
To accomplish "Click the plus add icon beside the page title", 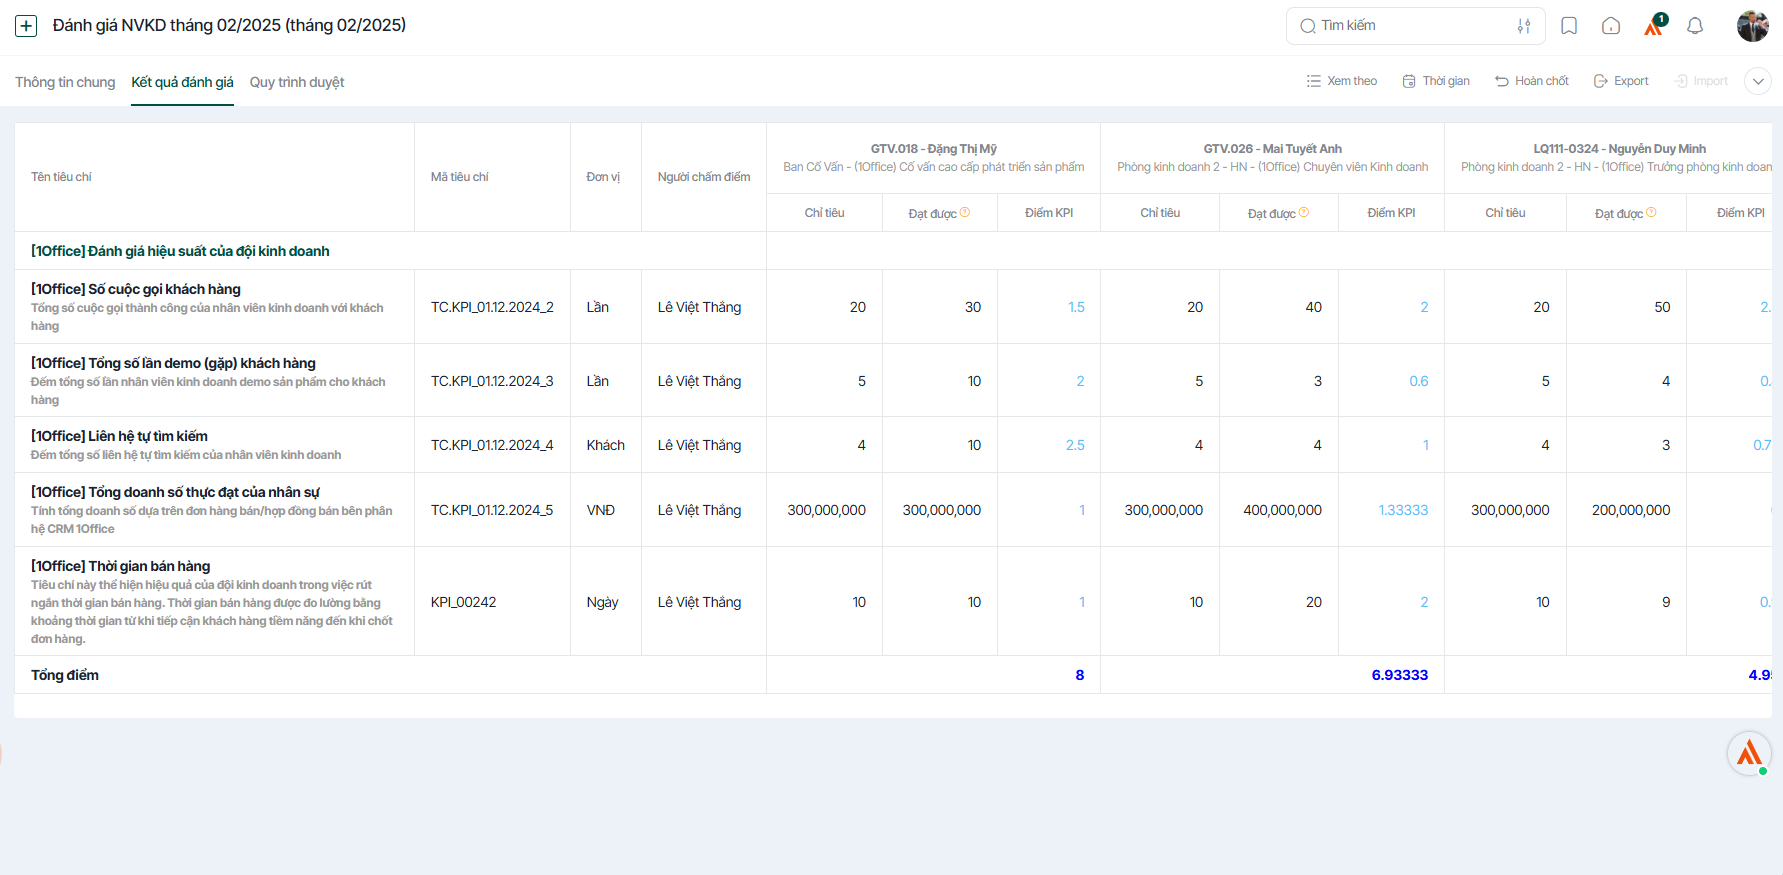I will pyautogui.click(x=26, y=26).
